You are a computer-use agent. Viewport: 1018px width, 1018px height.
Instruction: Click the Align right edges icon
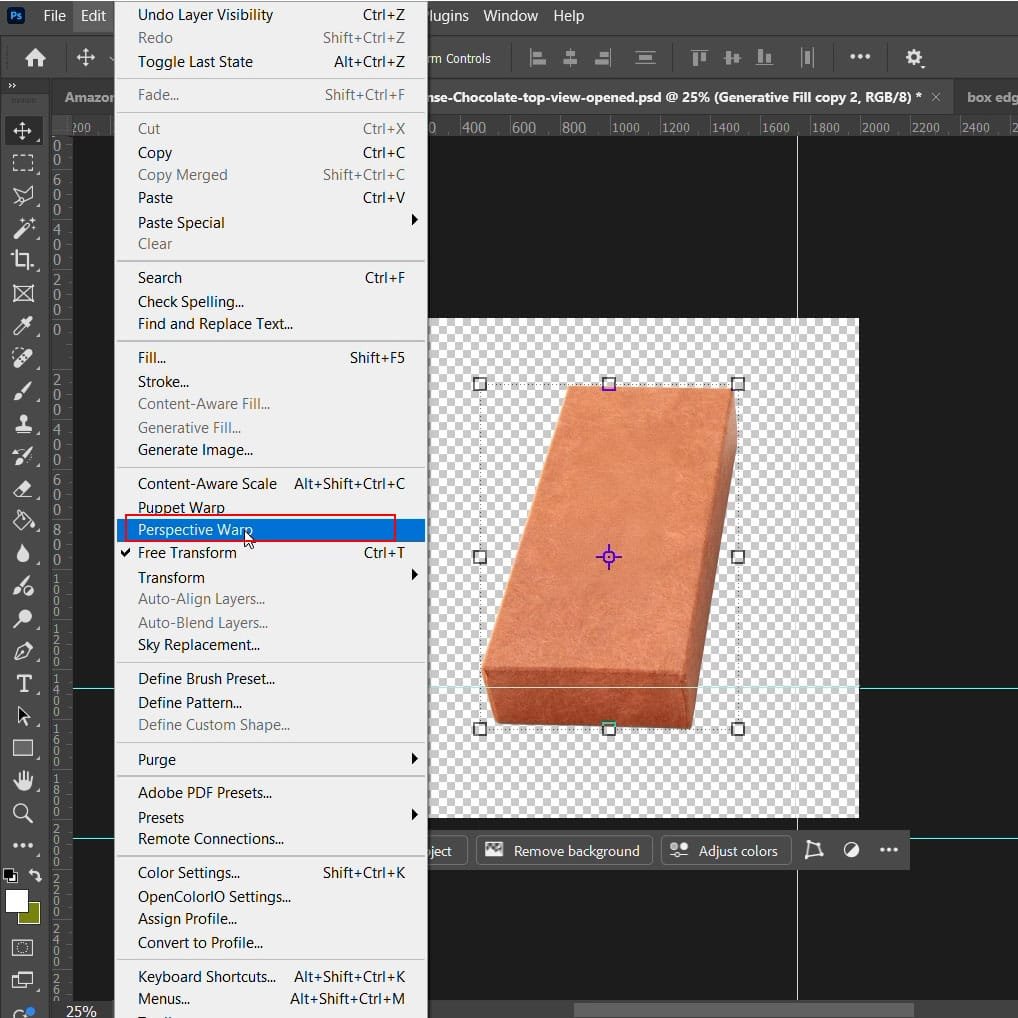click(602, 58)
